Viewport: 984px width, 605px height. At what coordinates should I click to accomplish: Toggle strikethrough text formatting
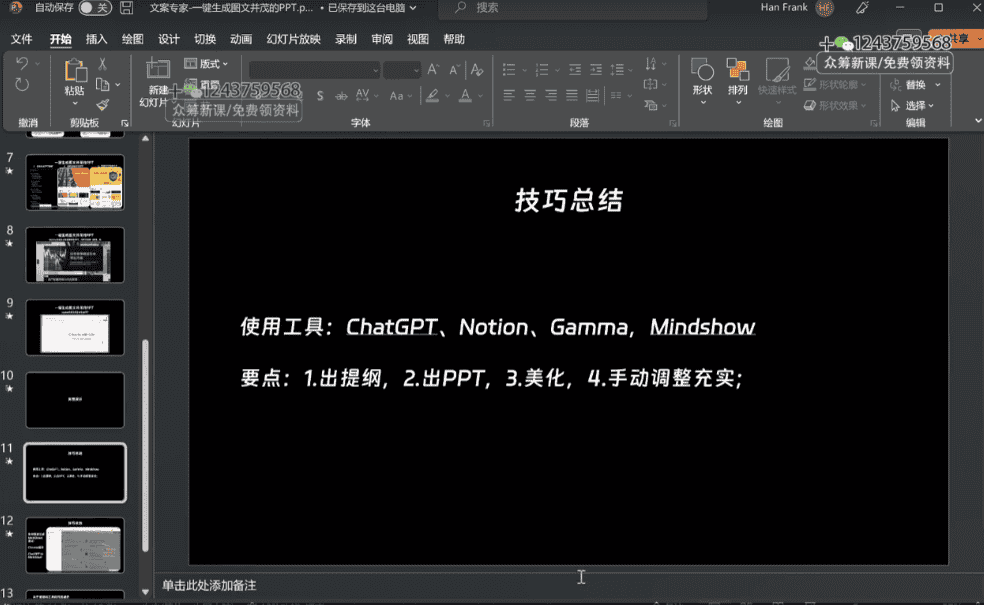341,96
